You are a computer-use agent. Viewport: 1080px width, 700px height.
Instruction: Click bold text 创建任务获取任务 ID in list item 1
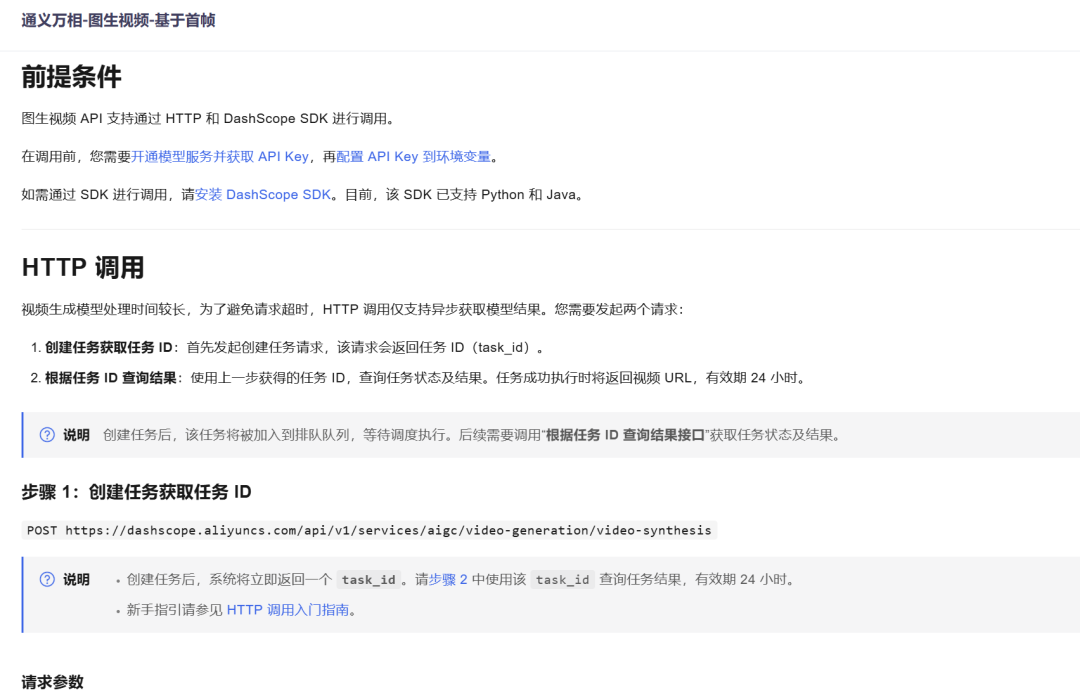[x=109, y=347]
